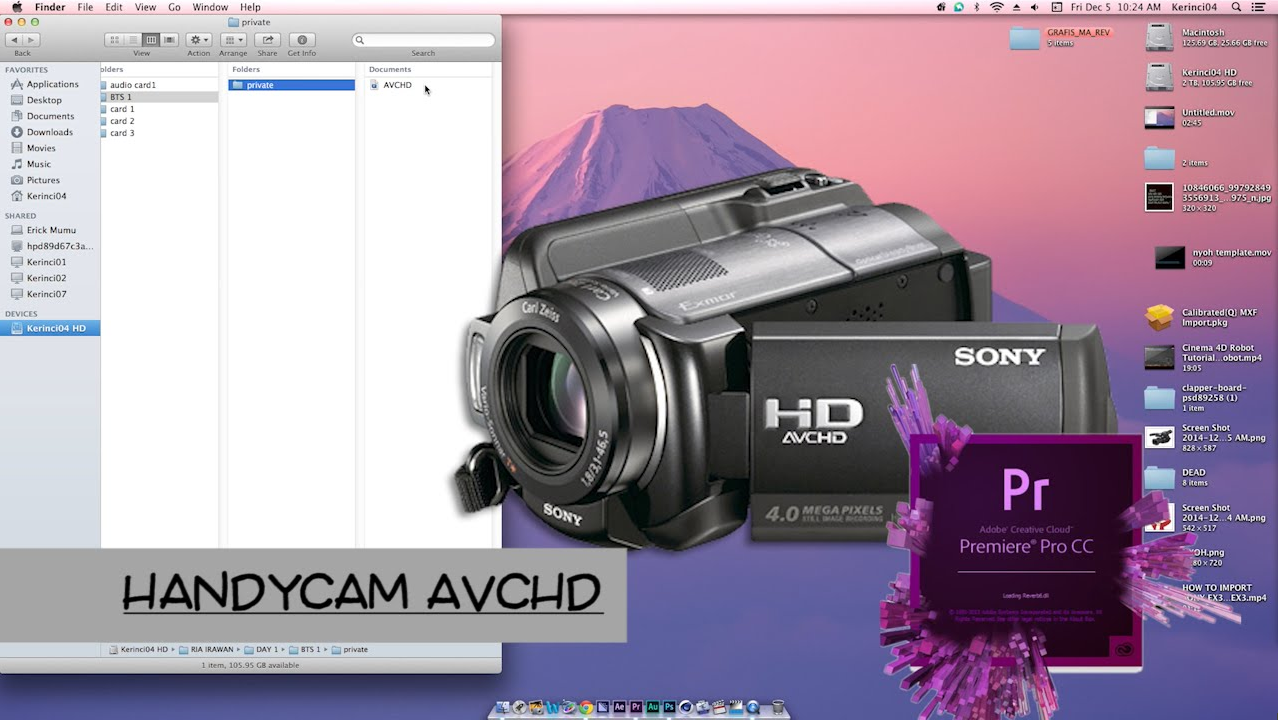Open the Window menu

(x=210, y=7)
